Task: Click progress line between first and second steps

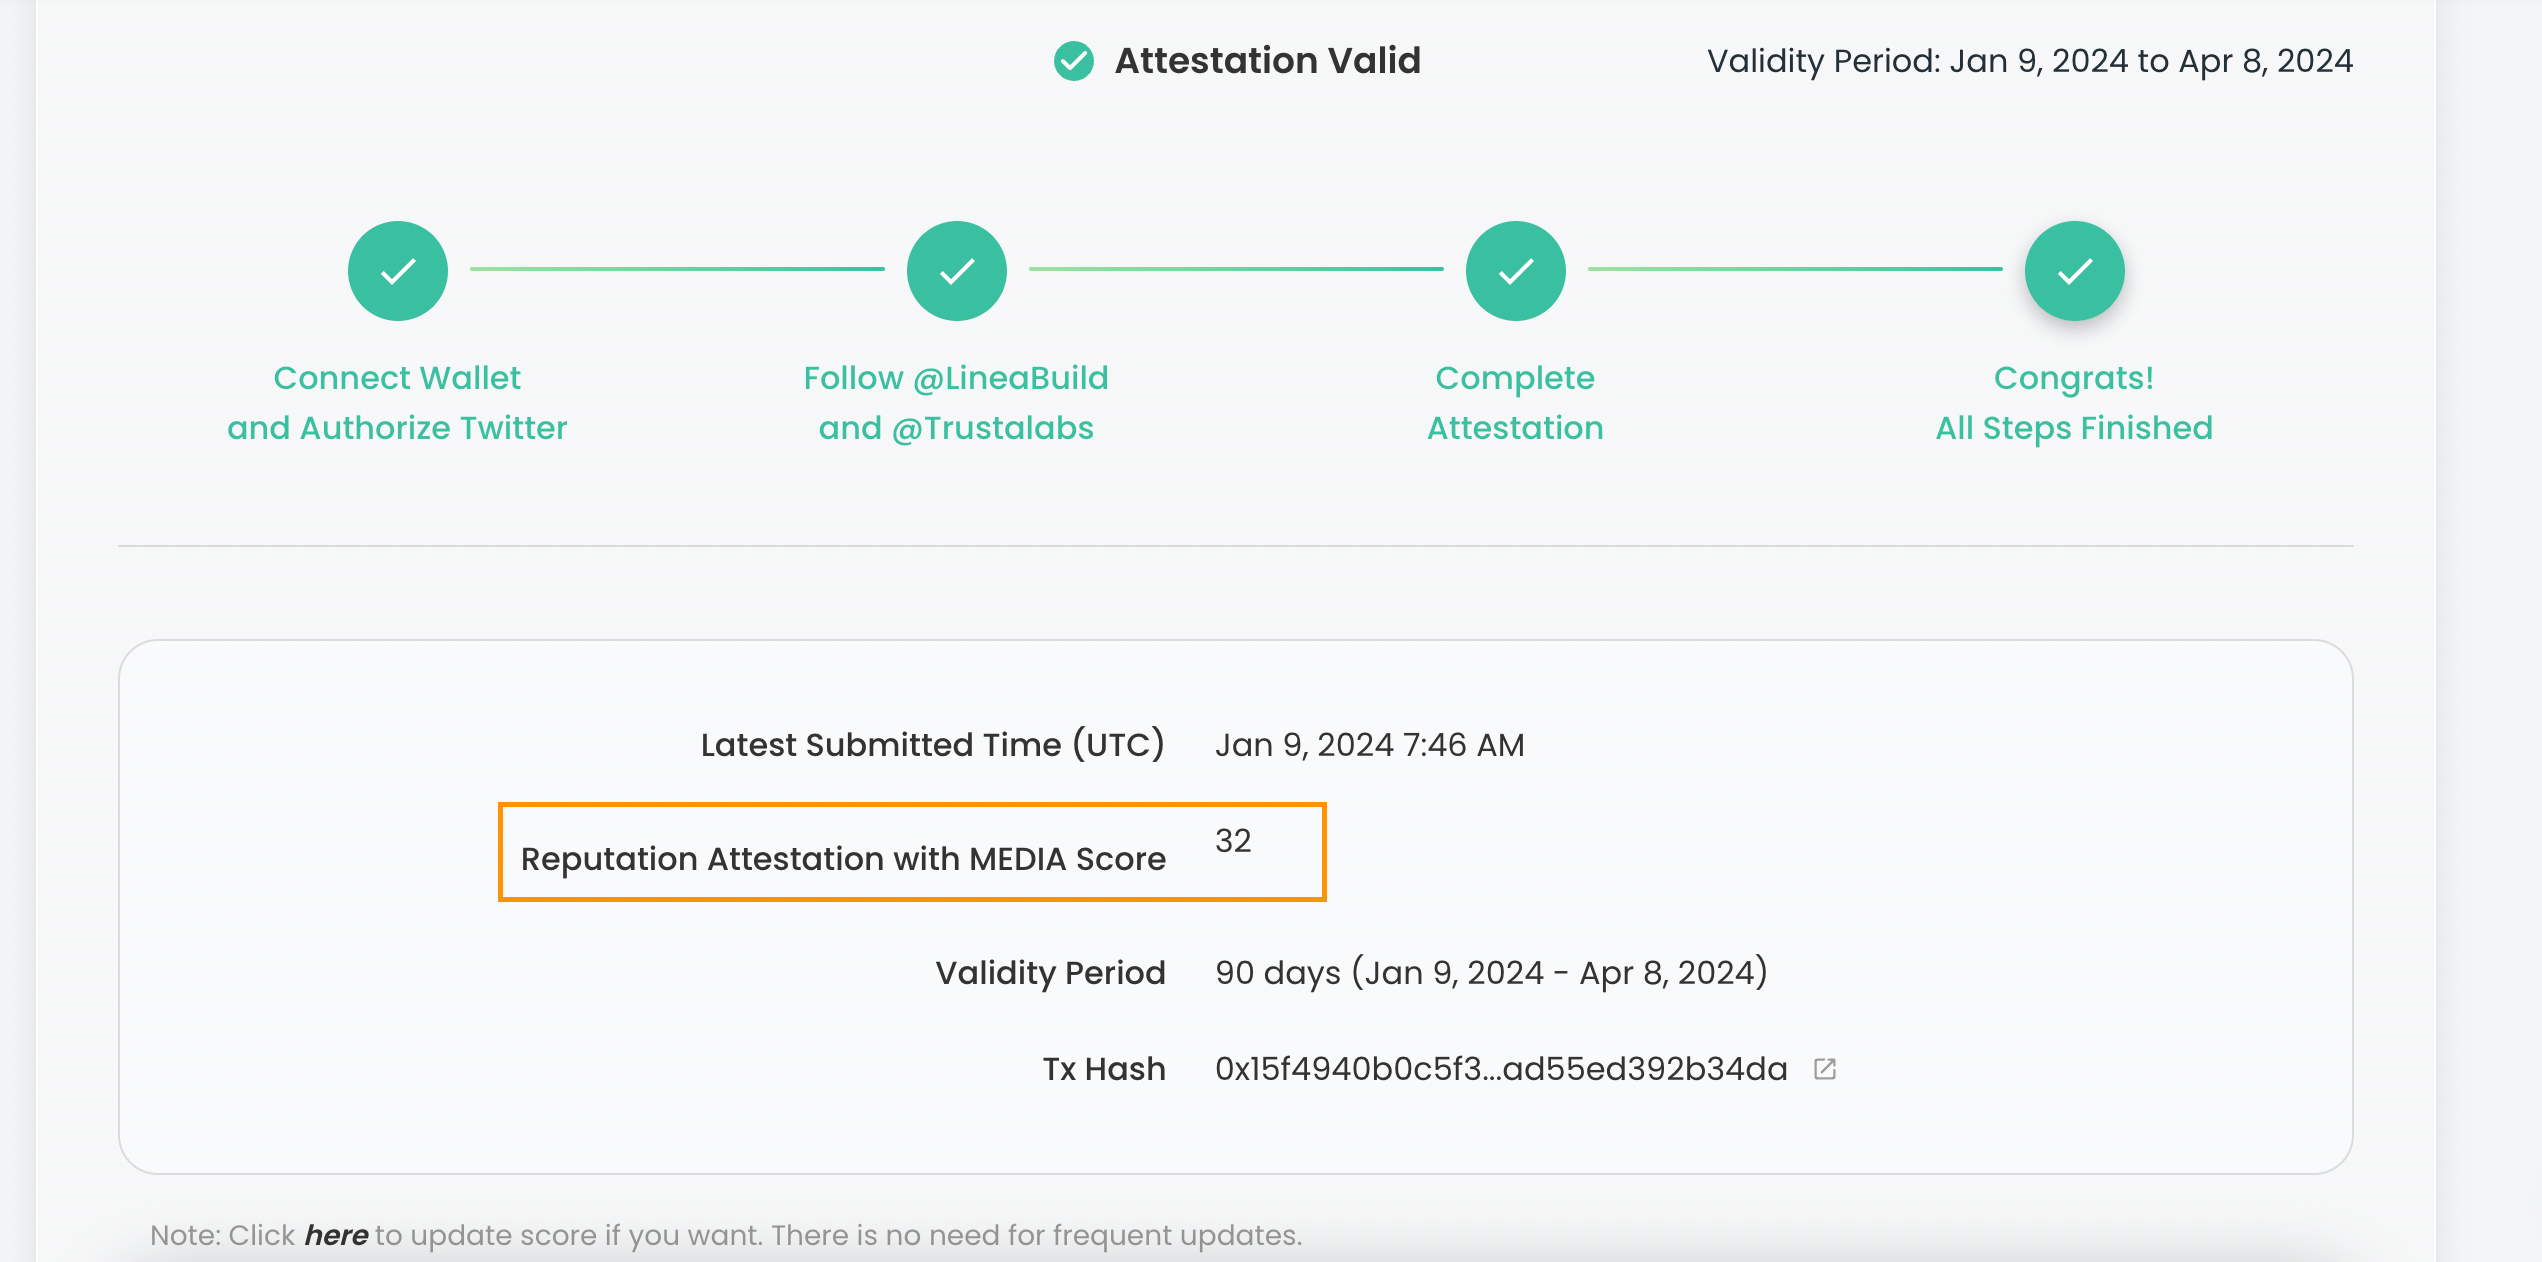Action: (677, 269)
